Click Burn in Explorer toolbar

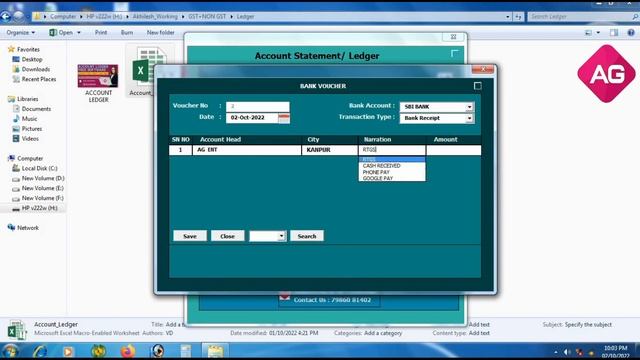pos(127,33)
